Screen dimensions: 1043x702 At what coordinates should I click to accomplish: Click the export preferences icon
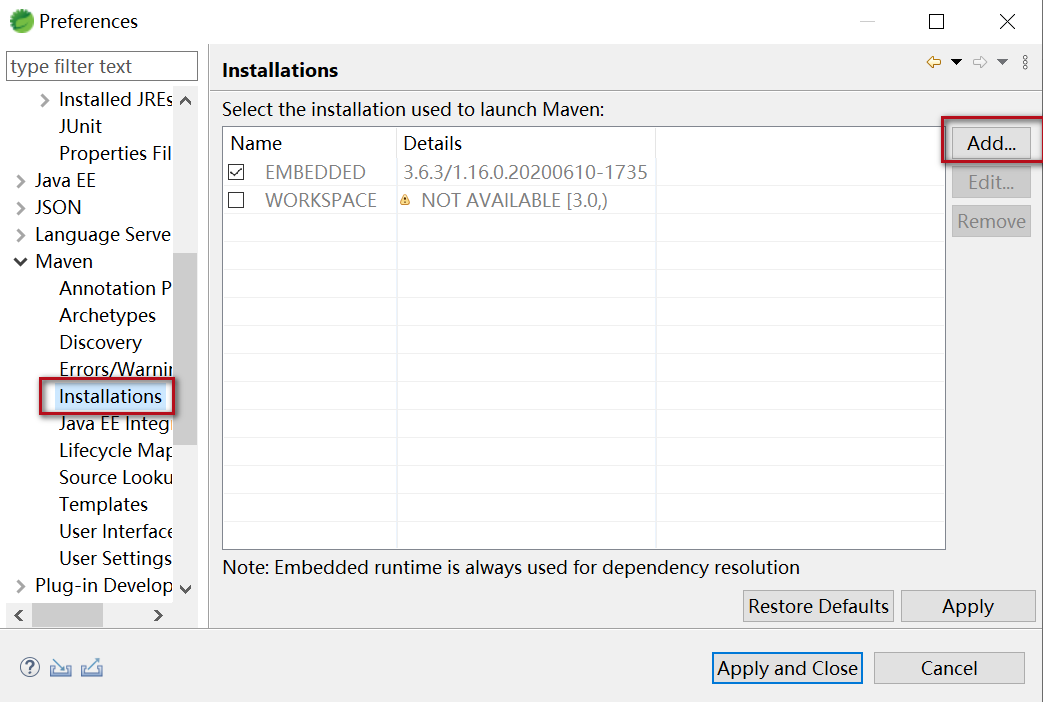[x=92, y=667]
